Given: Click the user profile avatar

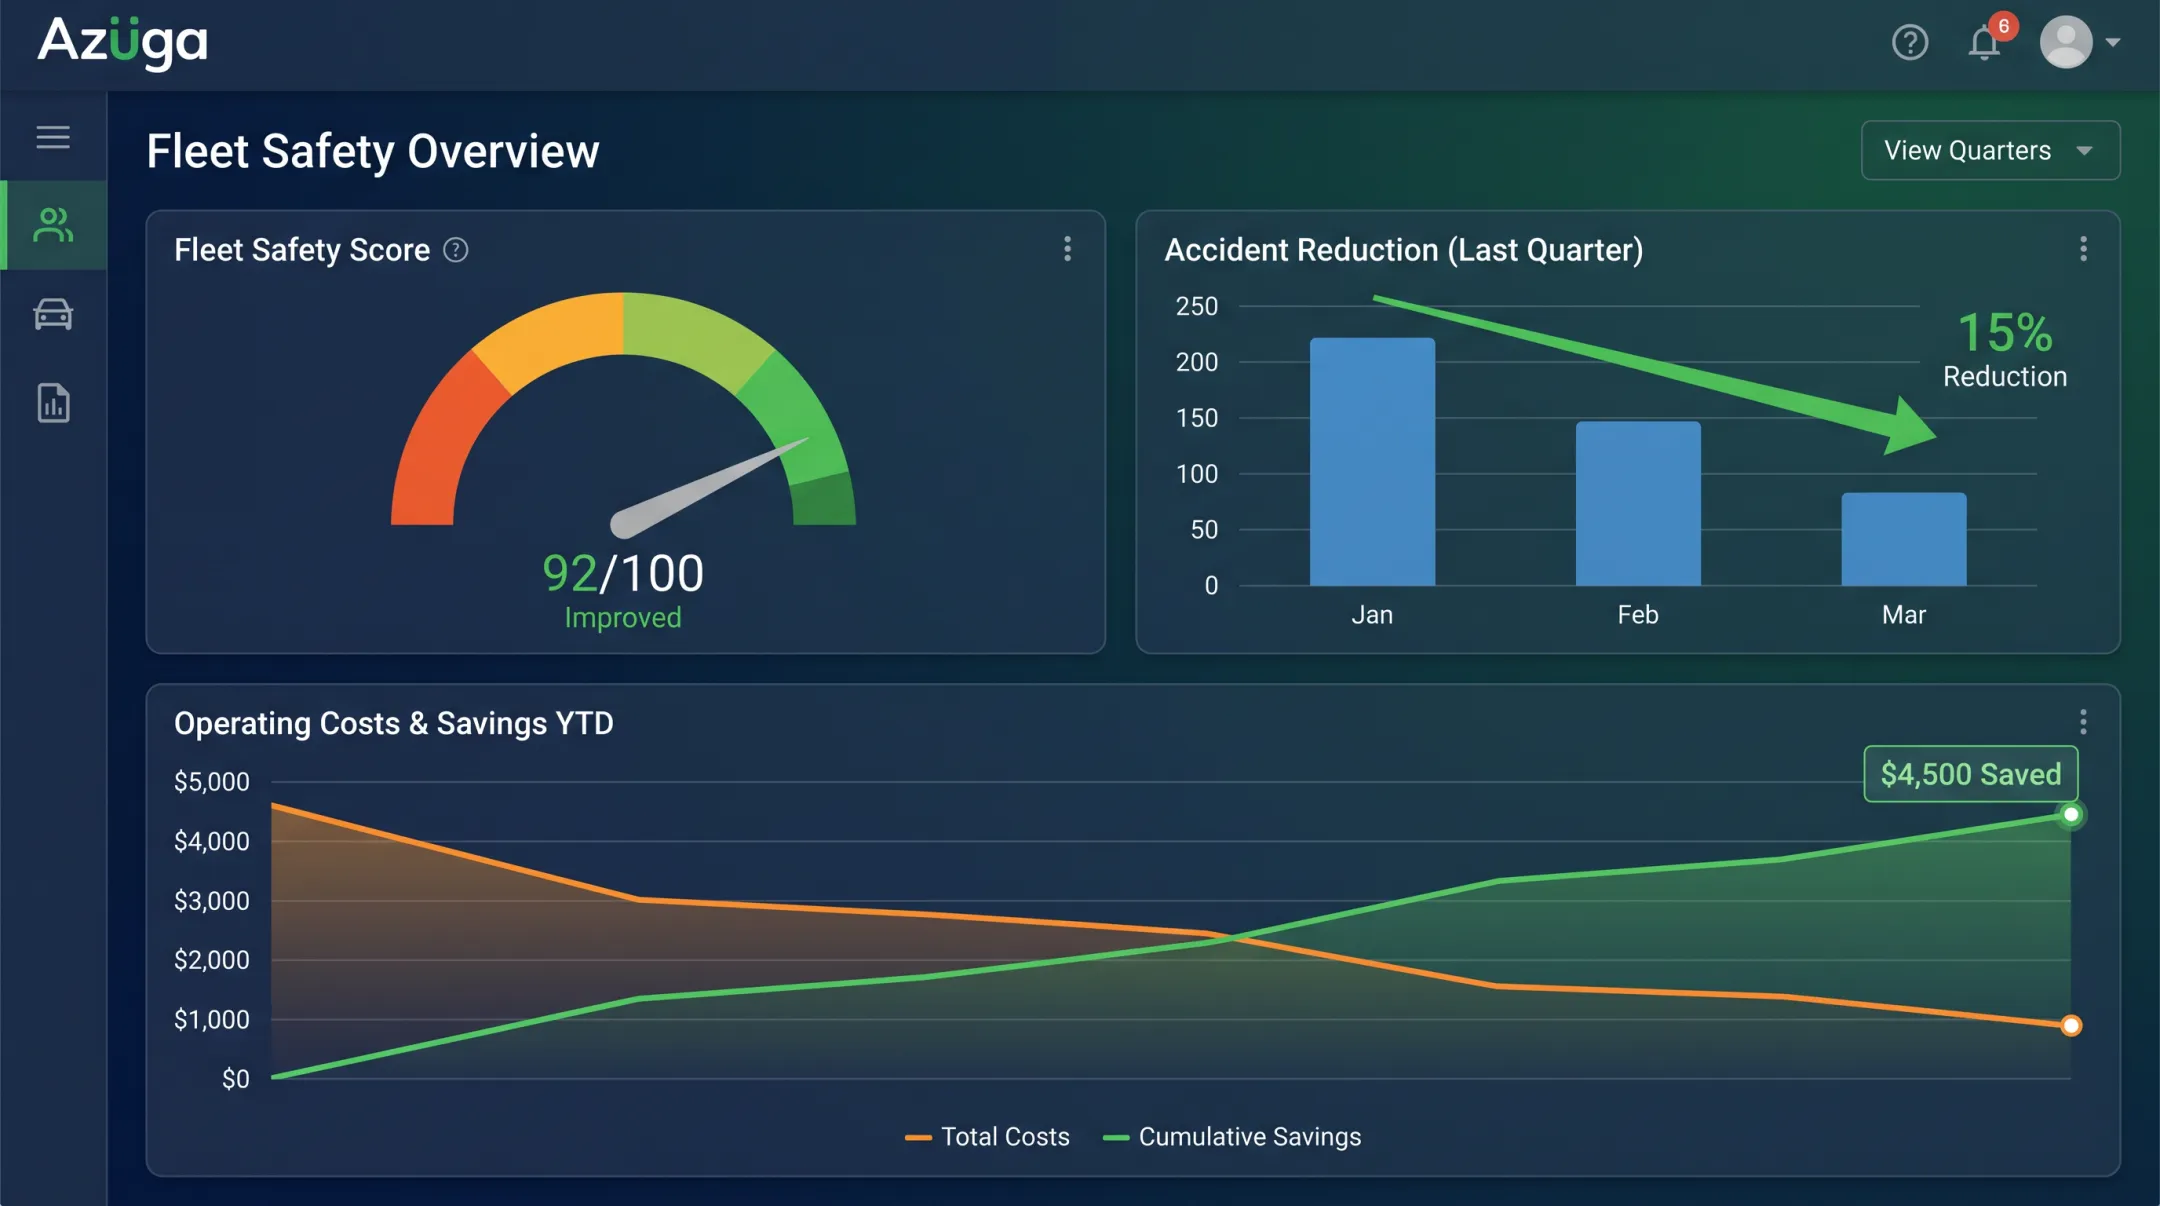Looking at the screenshot, I should tap(2066, 42).
